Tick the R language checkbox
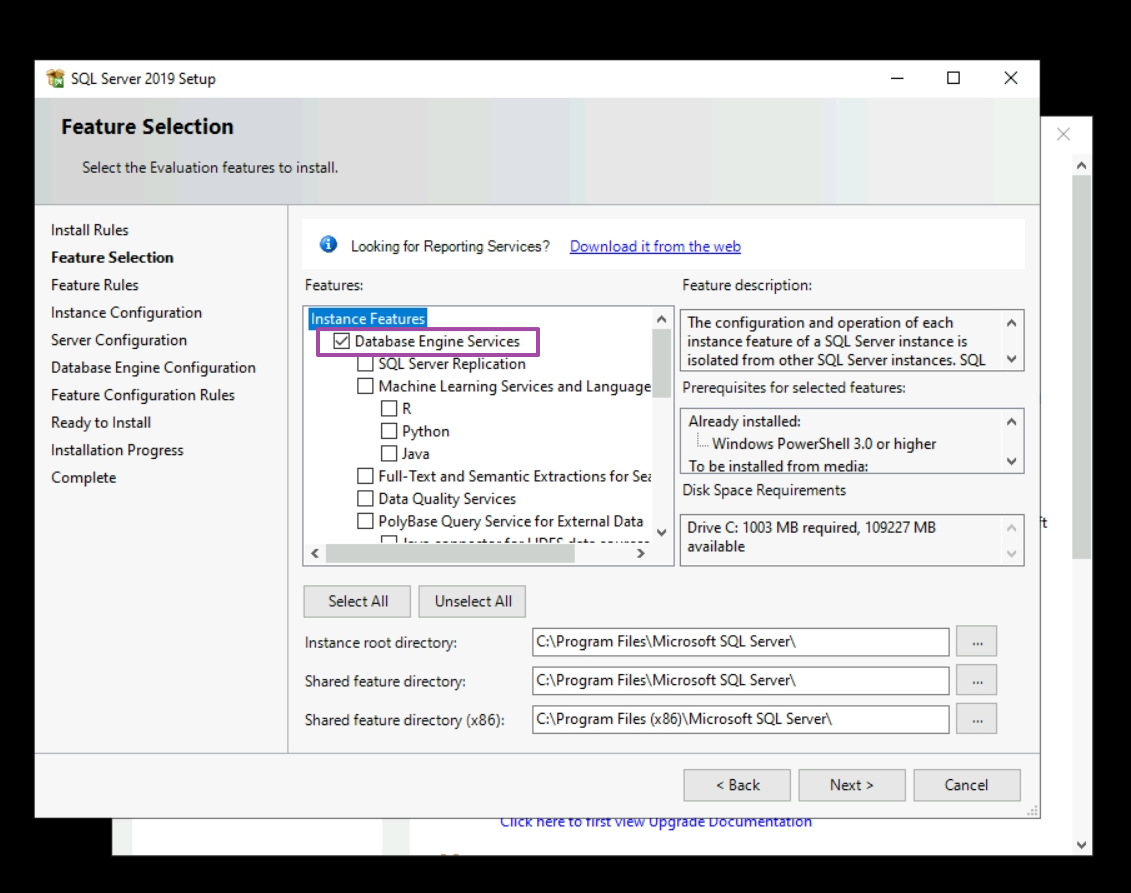1131x893 pixels. click(389, 408)
